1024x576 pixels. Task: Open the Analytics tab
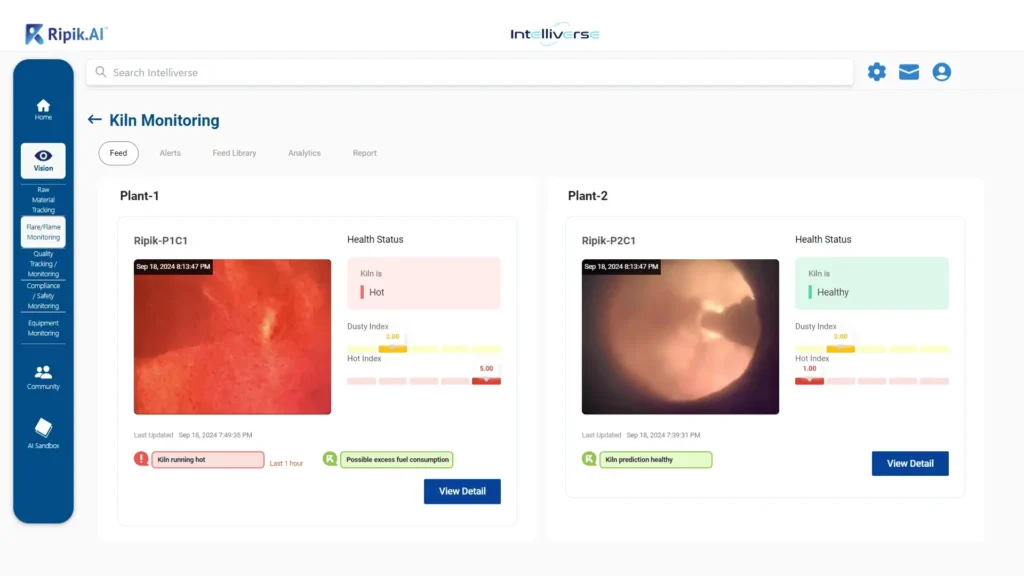[x=304, y=153]
